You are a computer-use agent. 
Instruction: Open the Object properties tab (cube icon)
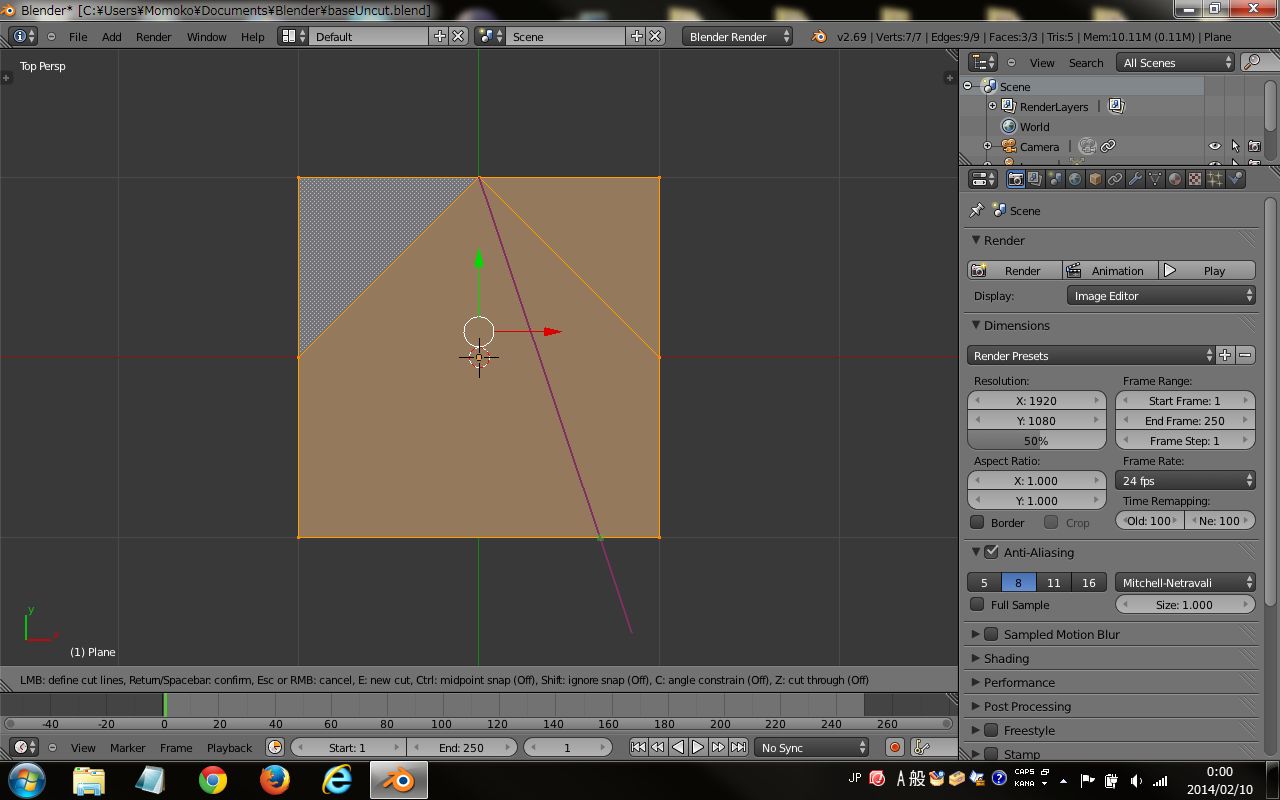point(1095,179)
